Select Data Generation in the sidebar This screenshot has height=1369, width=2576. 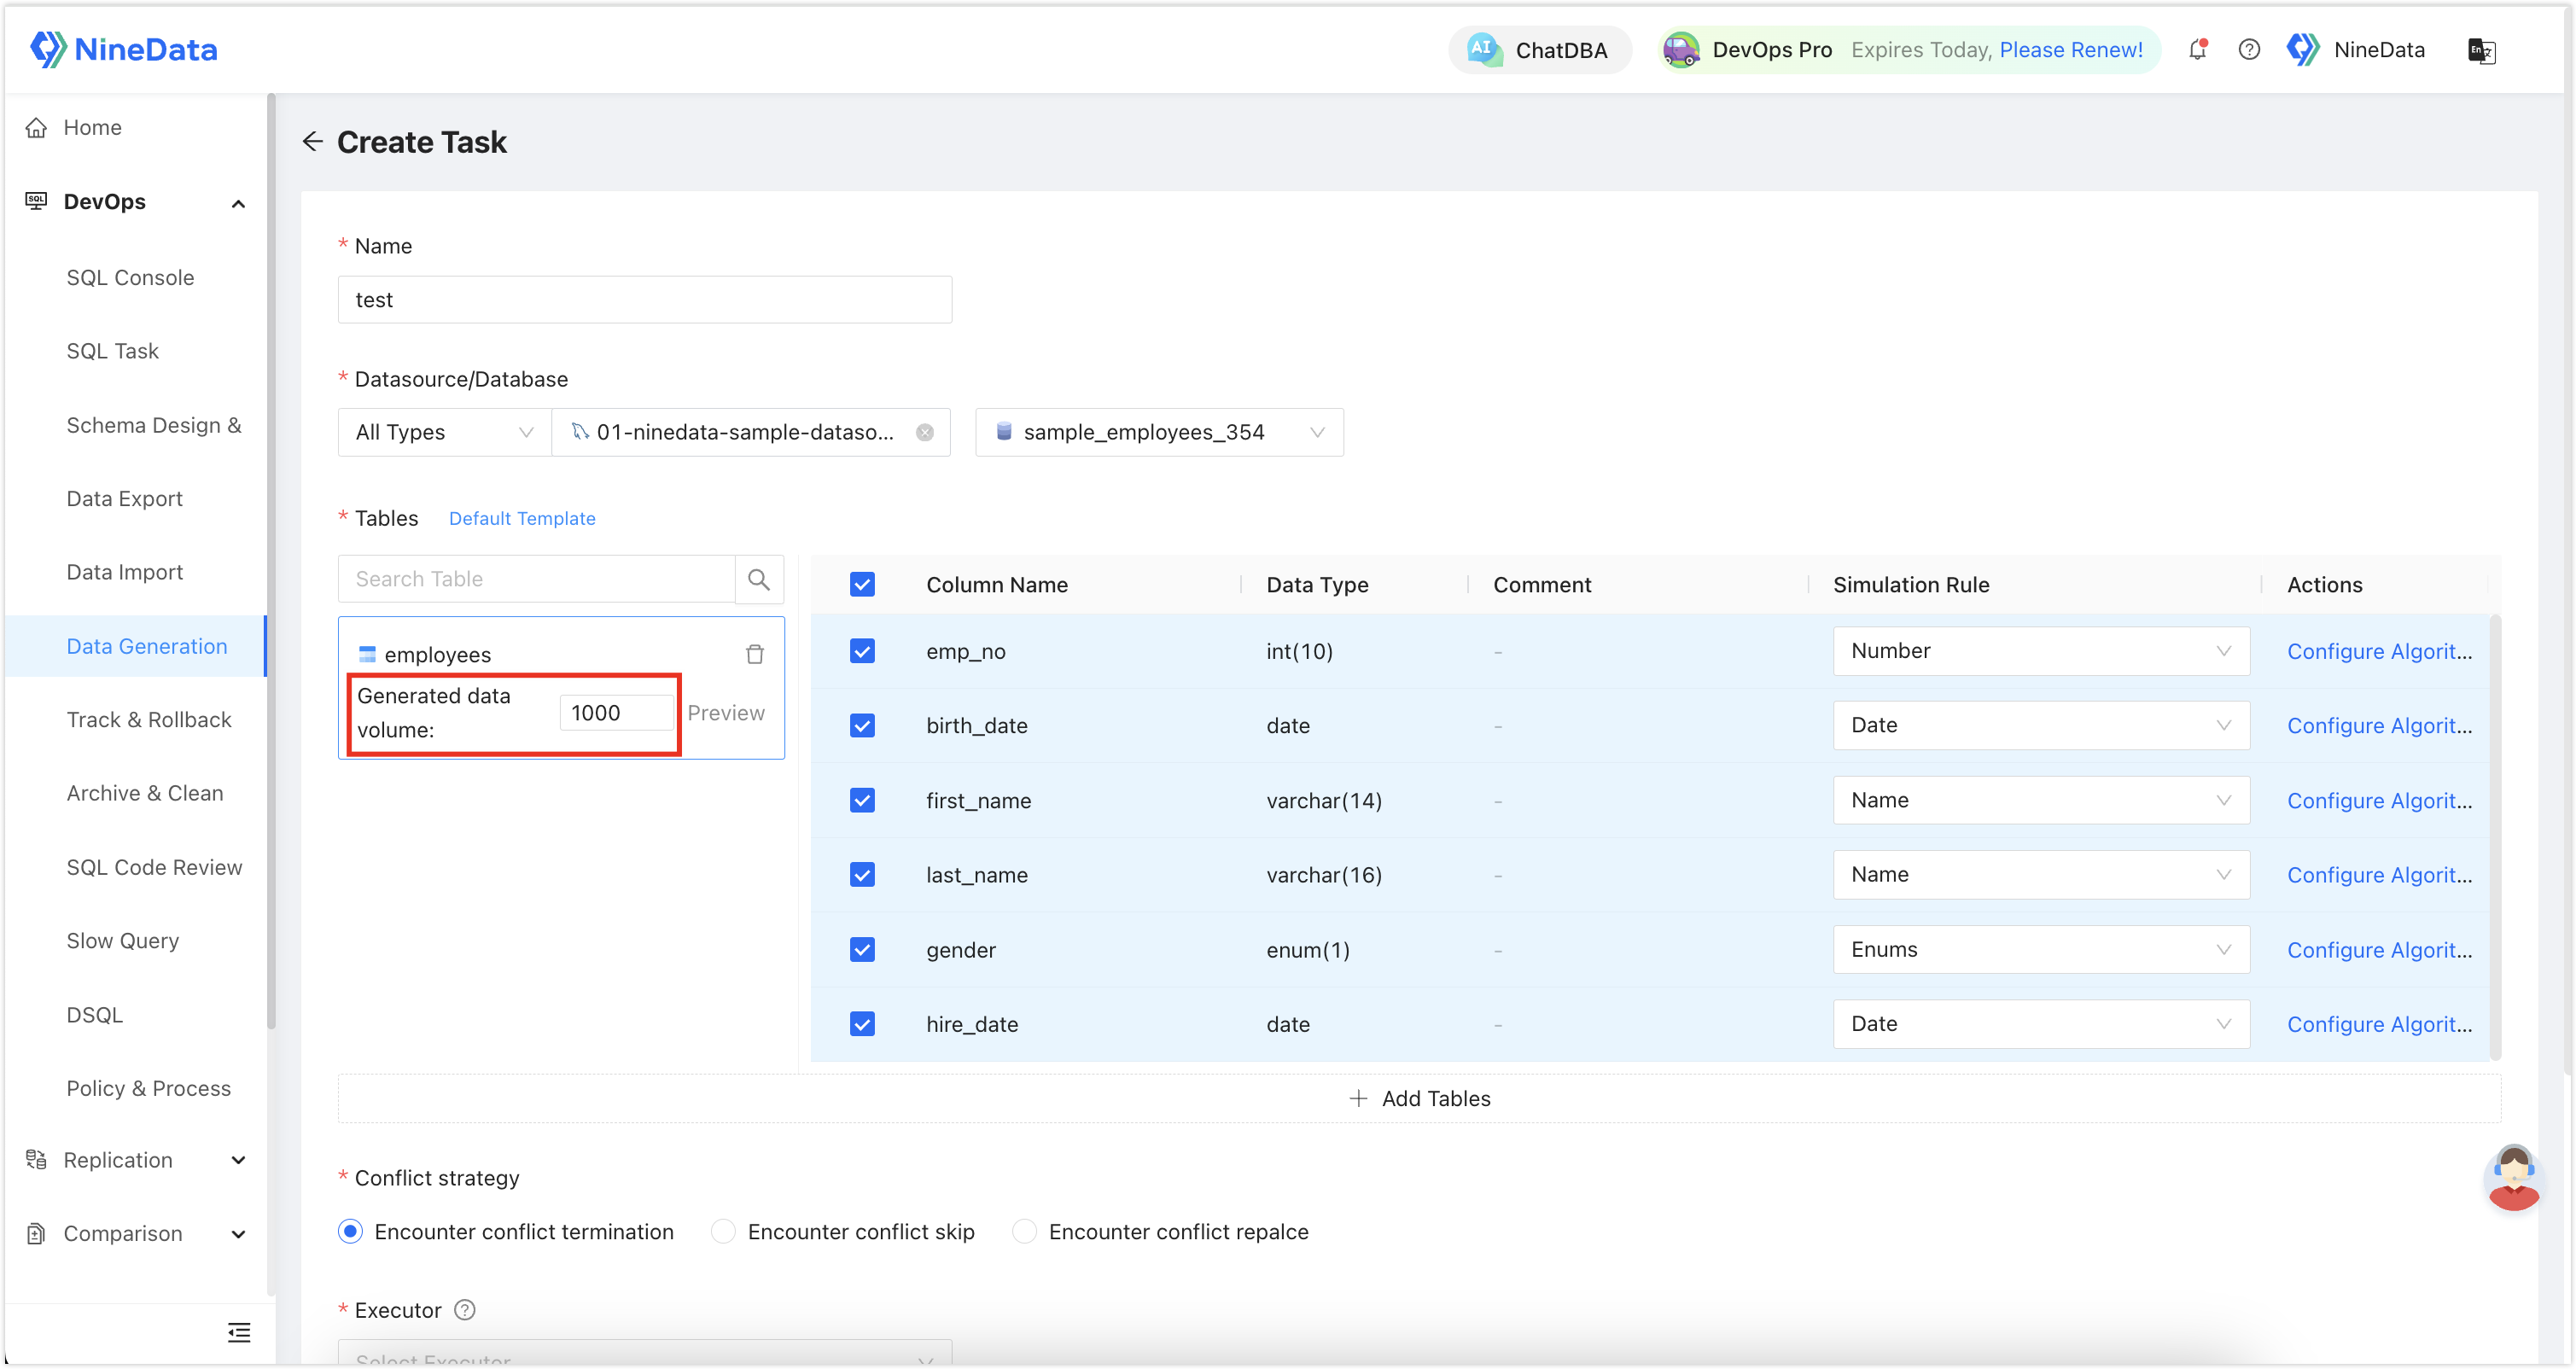[136, 646]
